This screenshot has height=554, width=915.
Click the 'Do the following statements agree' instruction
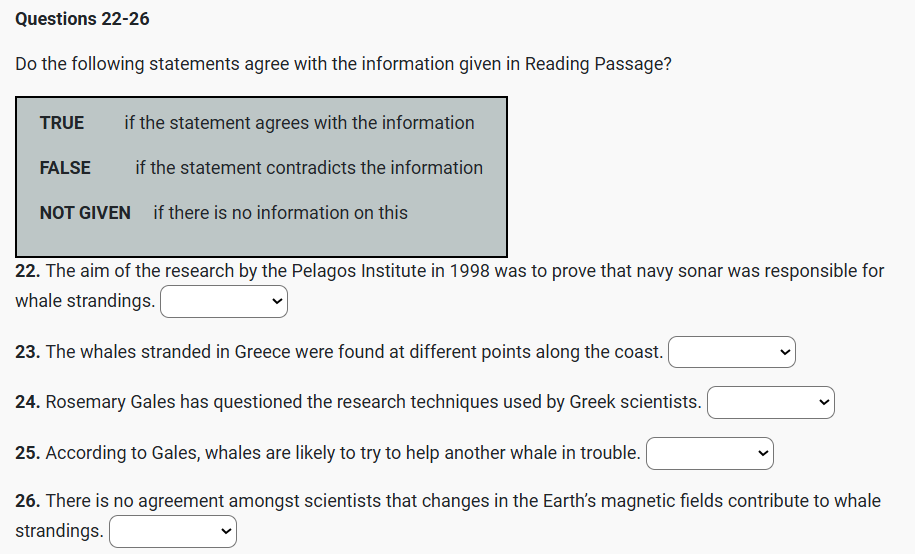[x=343, y=64]
